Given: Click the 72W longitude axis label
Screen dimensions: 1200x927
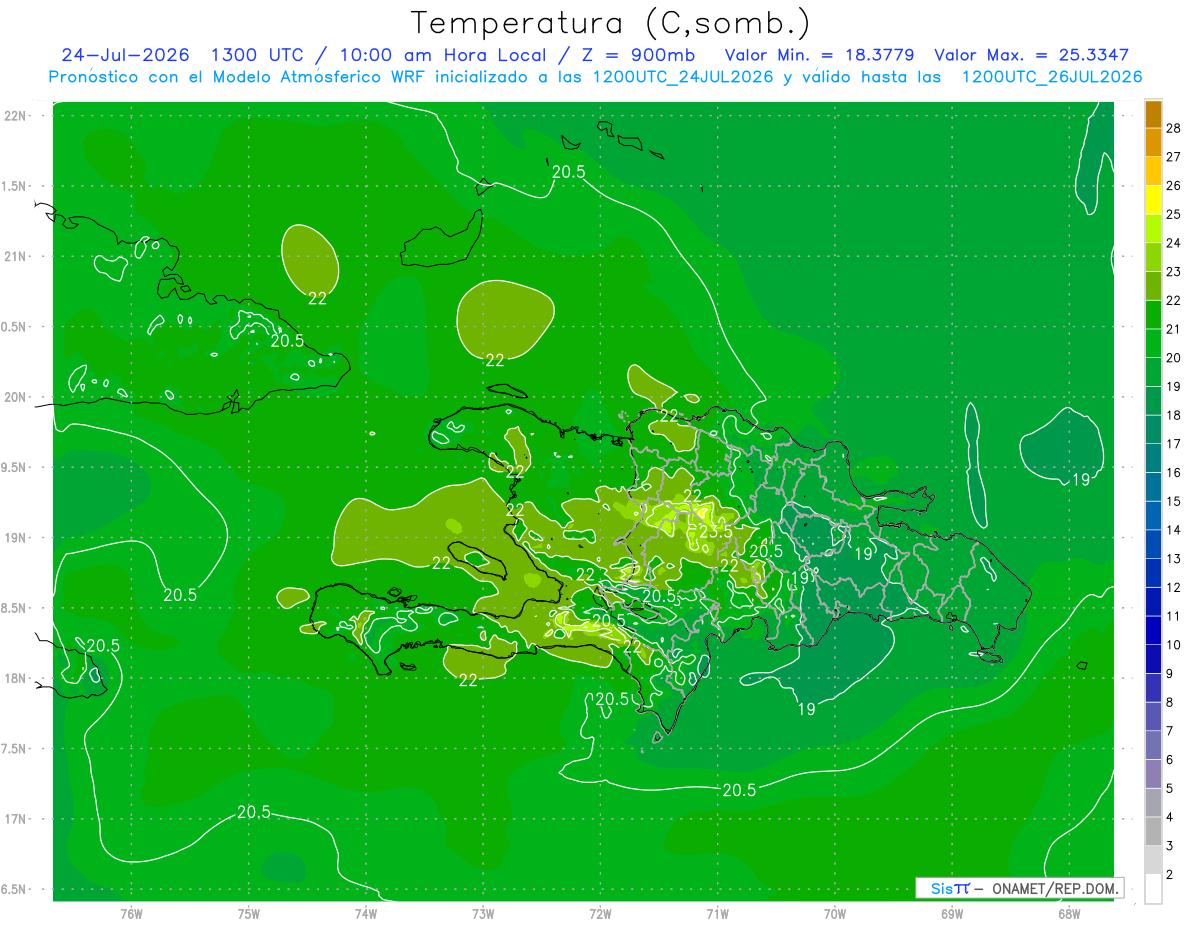Looking at the screenshot, I should [x=600, y=914].
